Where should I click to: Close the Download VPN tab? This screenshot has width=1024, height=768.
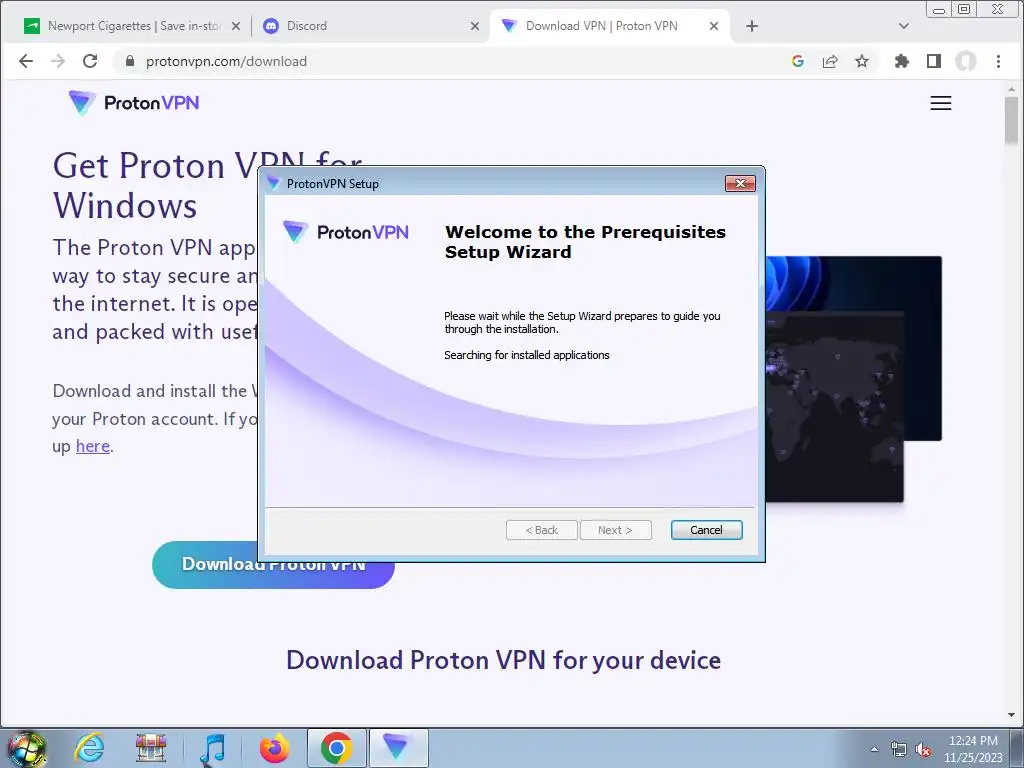pos(714,26)
